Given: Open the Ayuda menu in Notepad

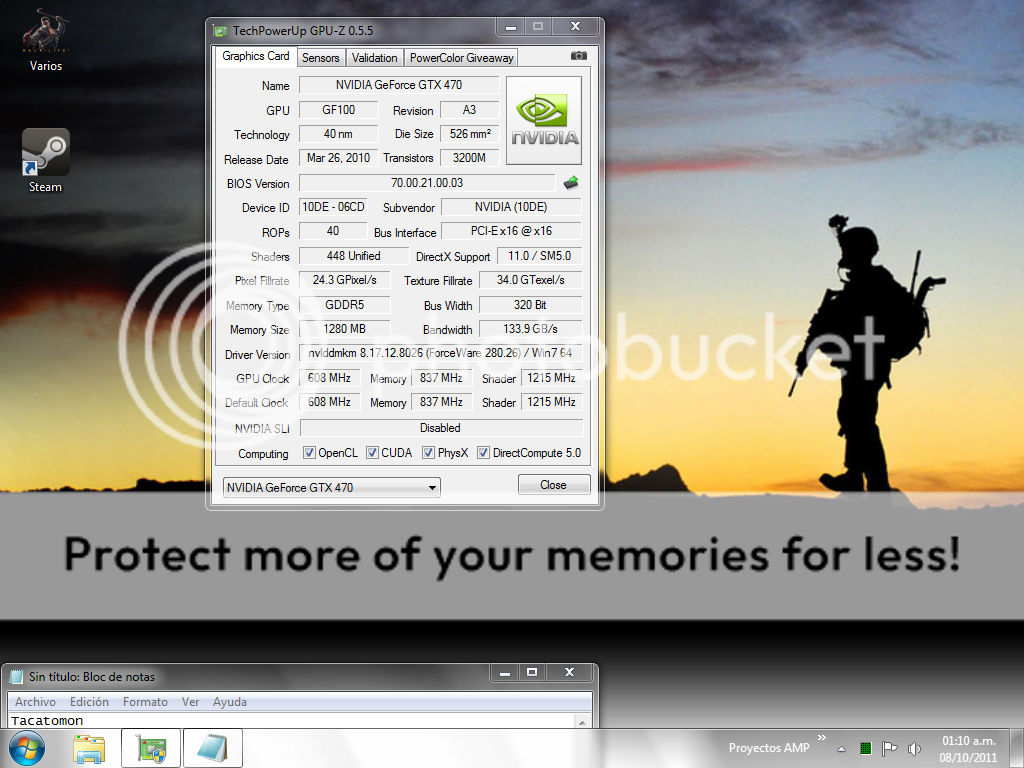Looking at the screenshot, I should coord(230,702).
